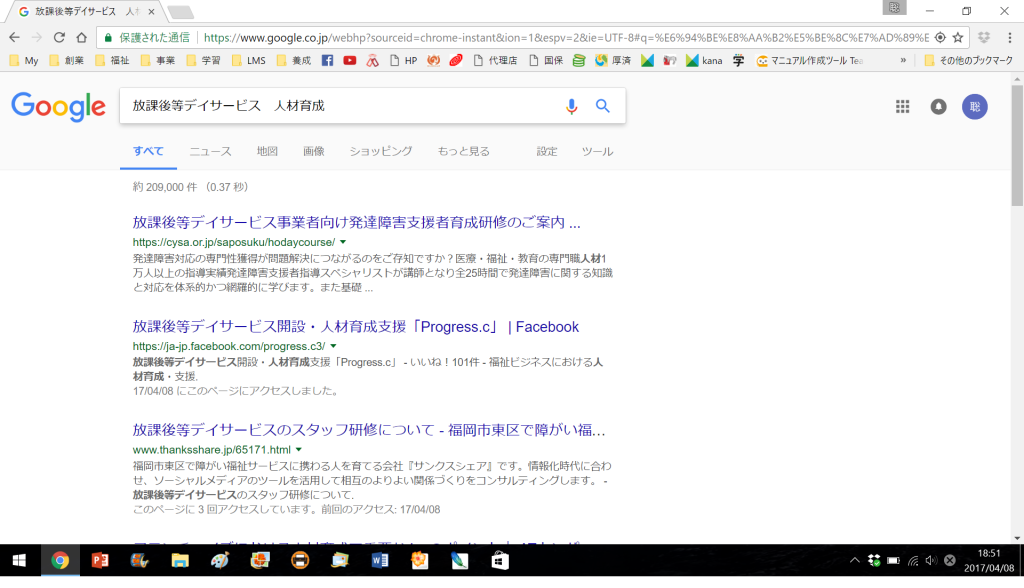The image size is (1024, 588).
Task: Open the browser home page
Action: [x=82, y=38]
